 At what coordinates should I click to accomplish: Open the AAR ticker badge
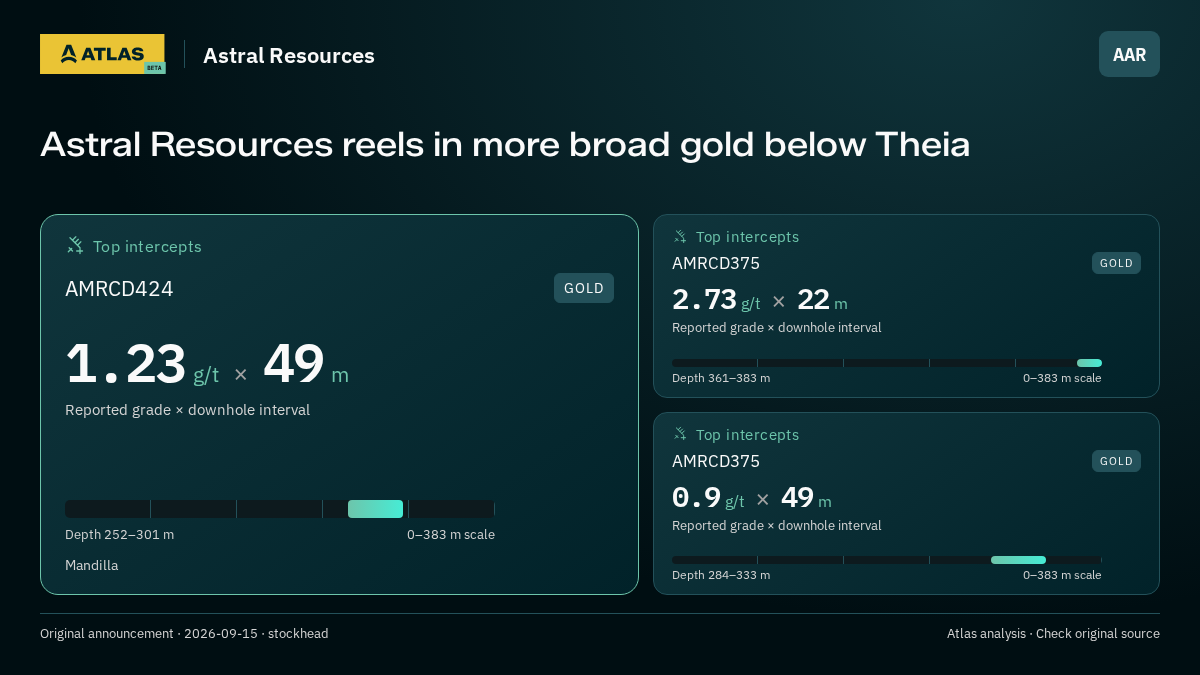tap(1129, 54)
